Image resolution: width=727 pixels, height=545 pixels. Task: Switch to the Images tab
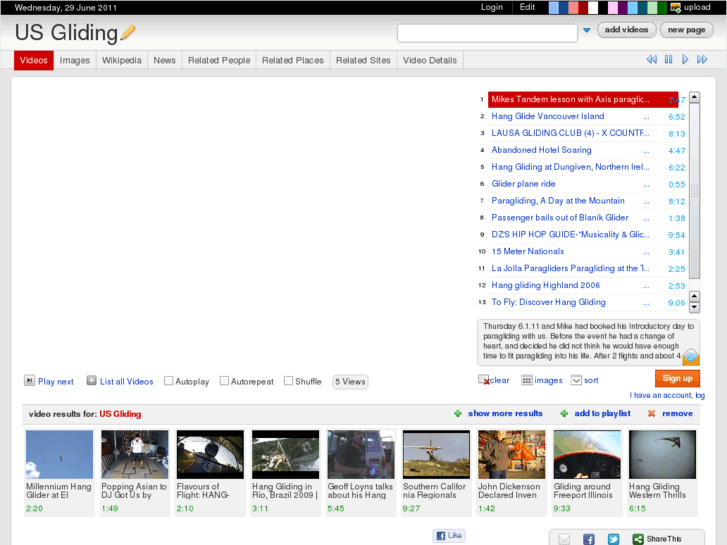coord(75,60)
